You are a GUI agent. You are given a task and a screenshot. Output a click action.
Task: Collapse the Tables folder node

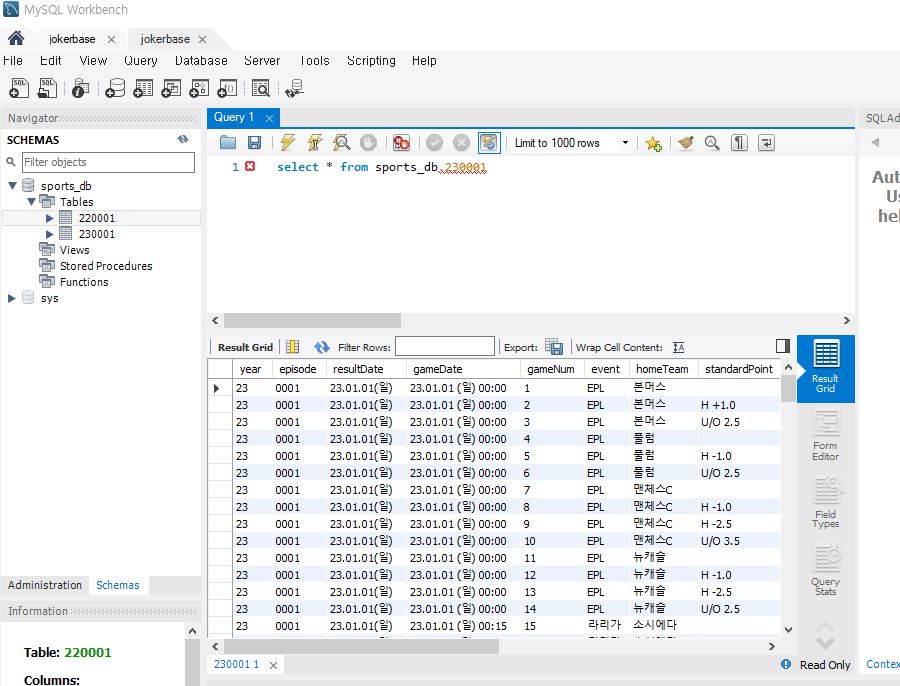click(32, 201)
